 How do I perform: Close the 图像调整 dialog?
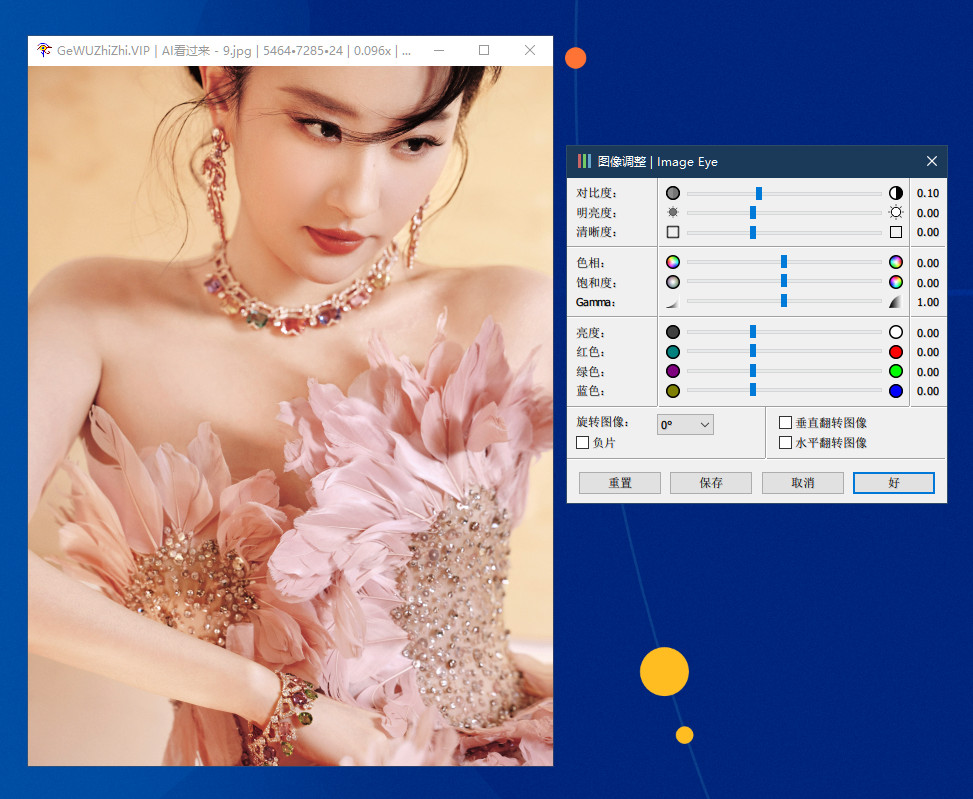pos(931,161)
